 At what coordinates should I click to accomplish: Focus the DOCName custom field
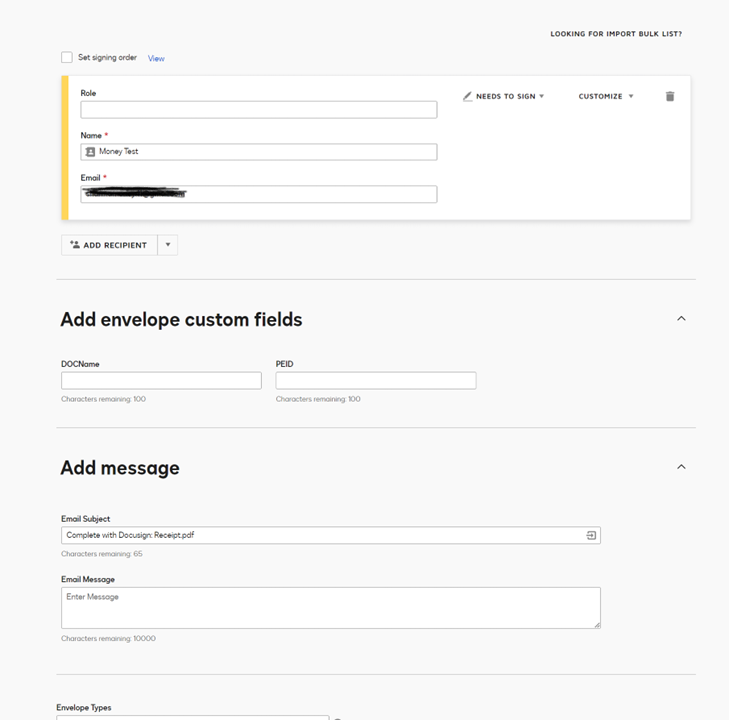coord(161,380)
